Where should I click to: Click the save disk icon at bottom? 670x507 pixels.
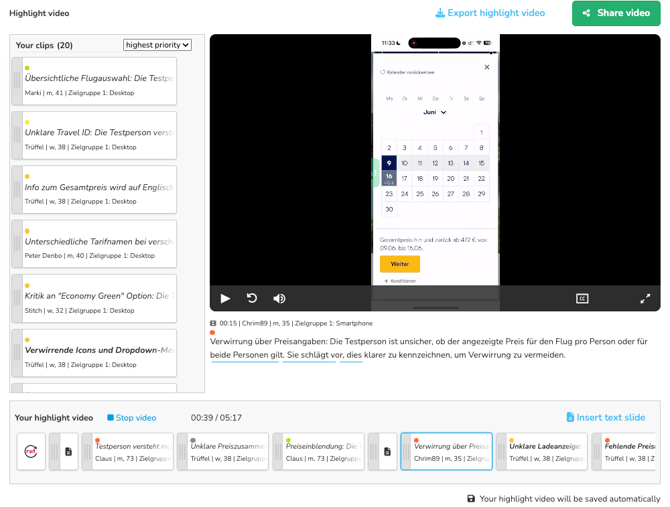pos(471,498)
